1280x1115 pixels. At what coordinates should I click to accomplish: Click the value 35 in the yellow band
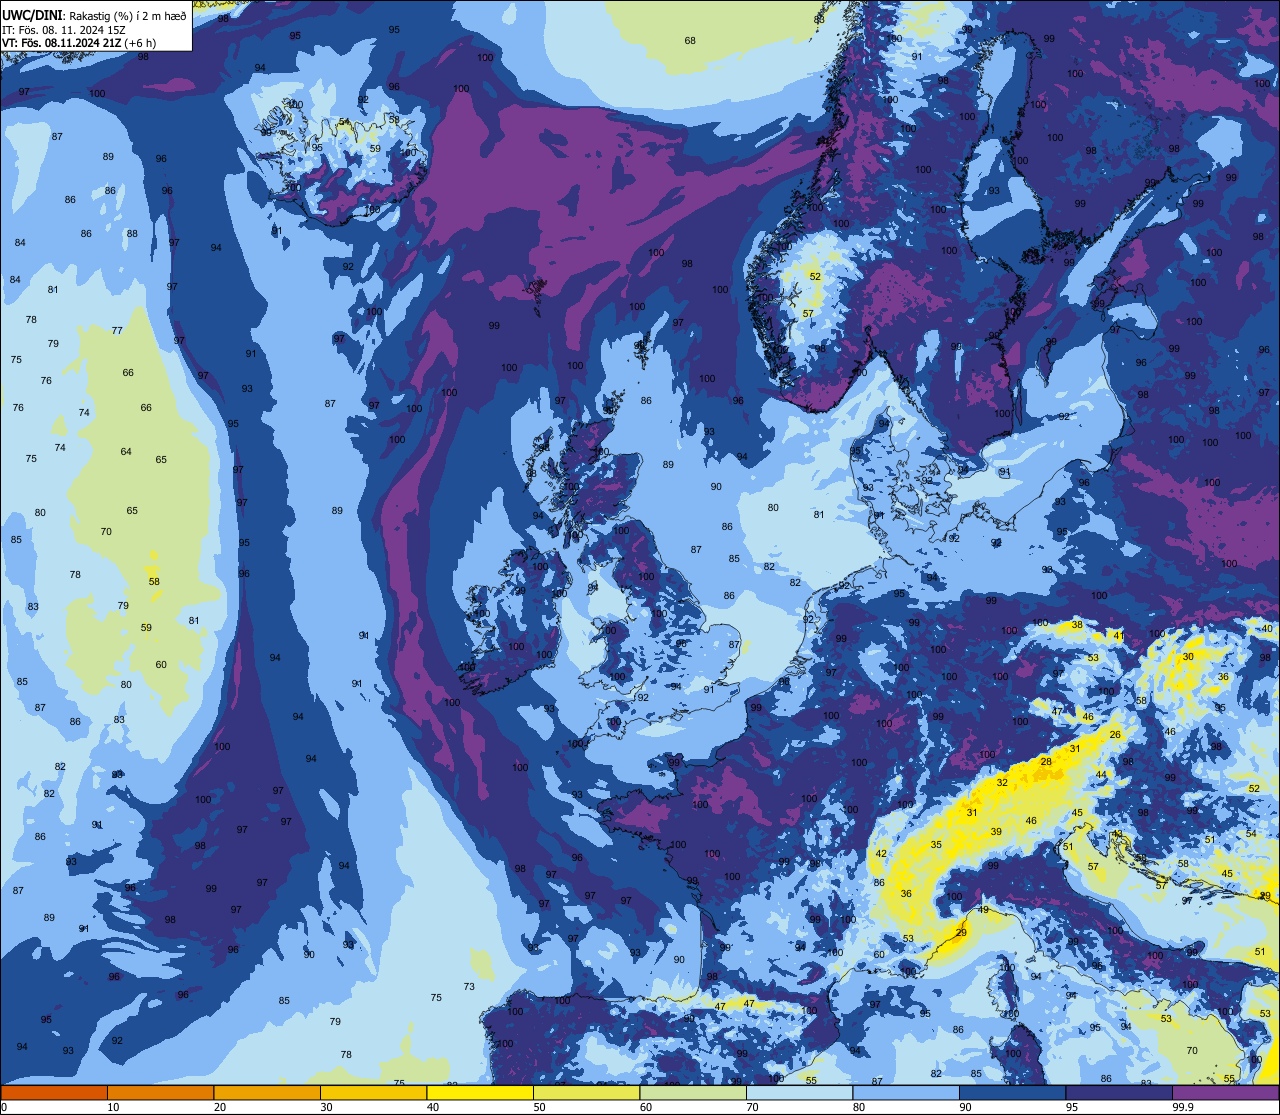936,845
